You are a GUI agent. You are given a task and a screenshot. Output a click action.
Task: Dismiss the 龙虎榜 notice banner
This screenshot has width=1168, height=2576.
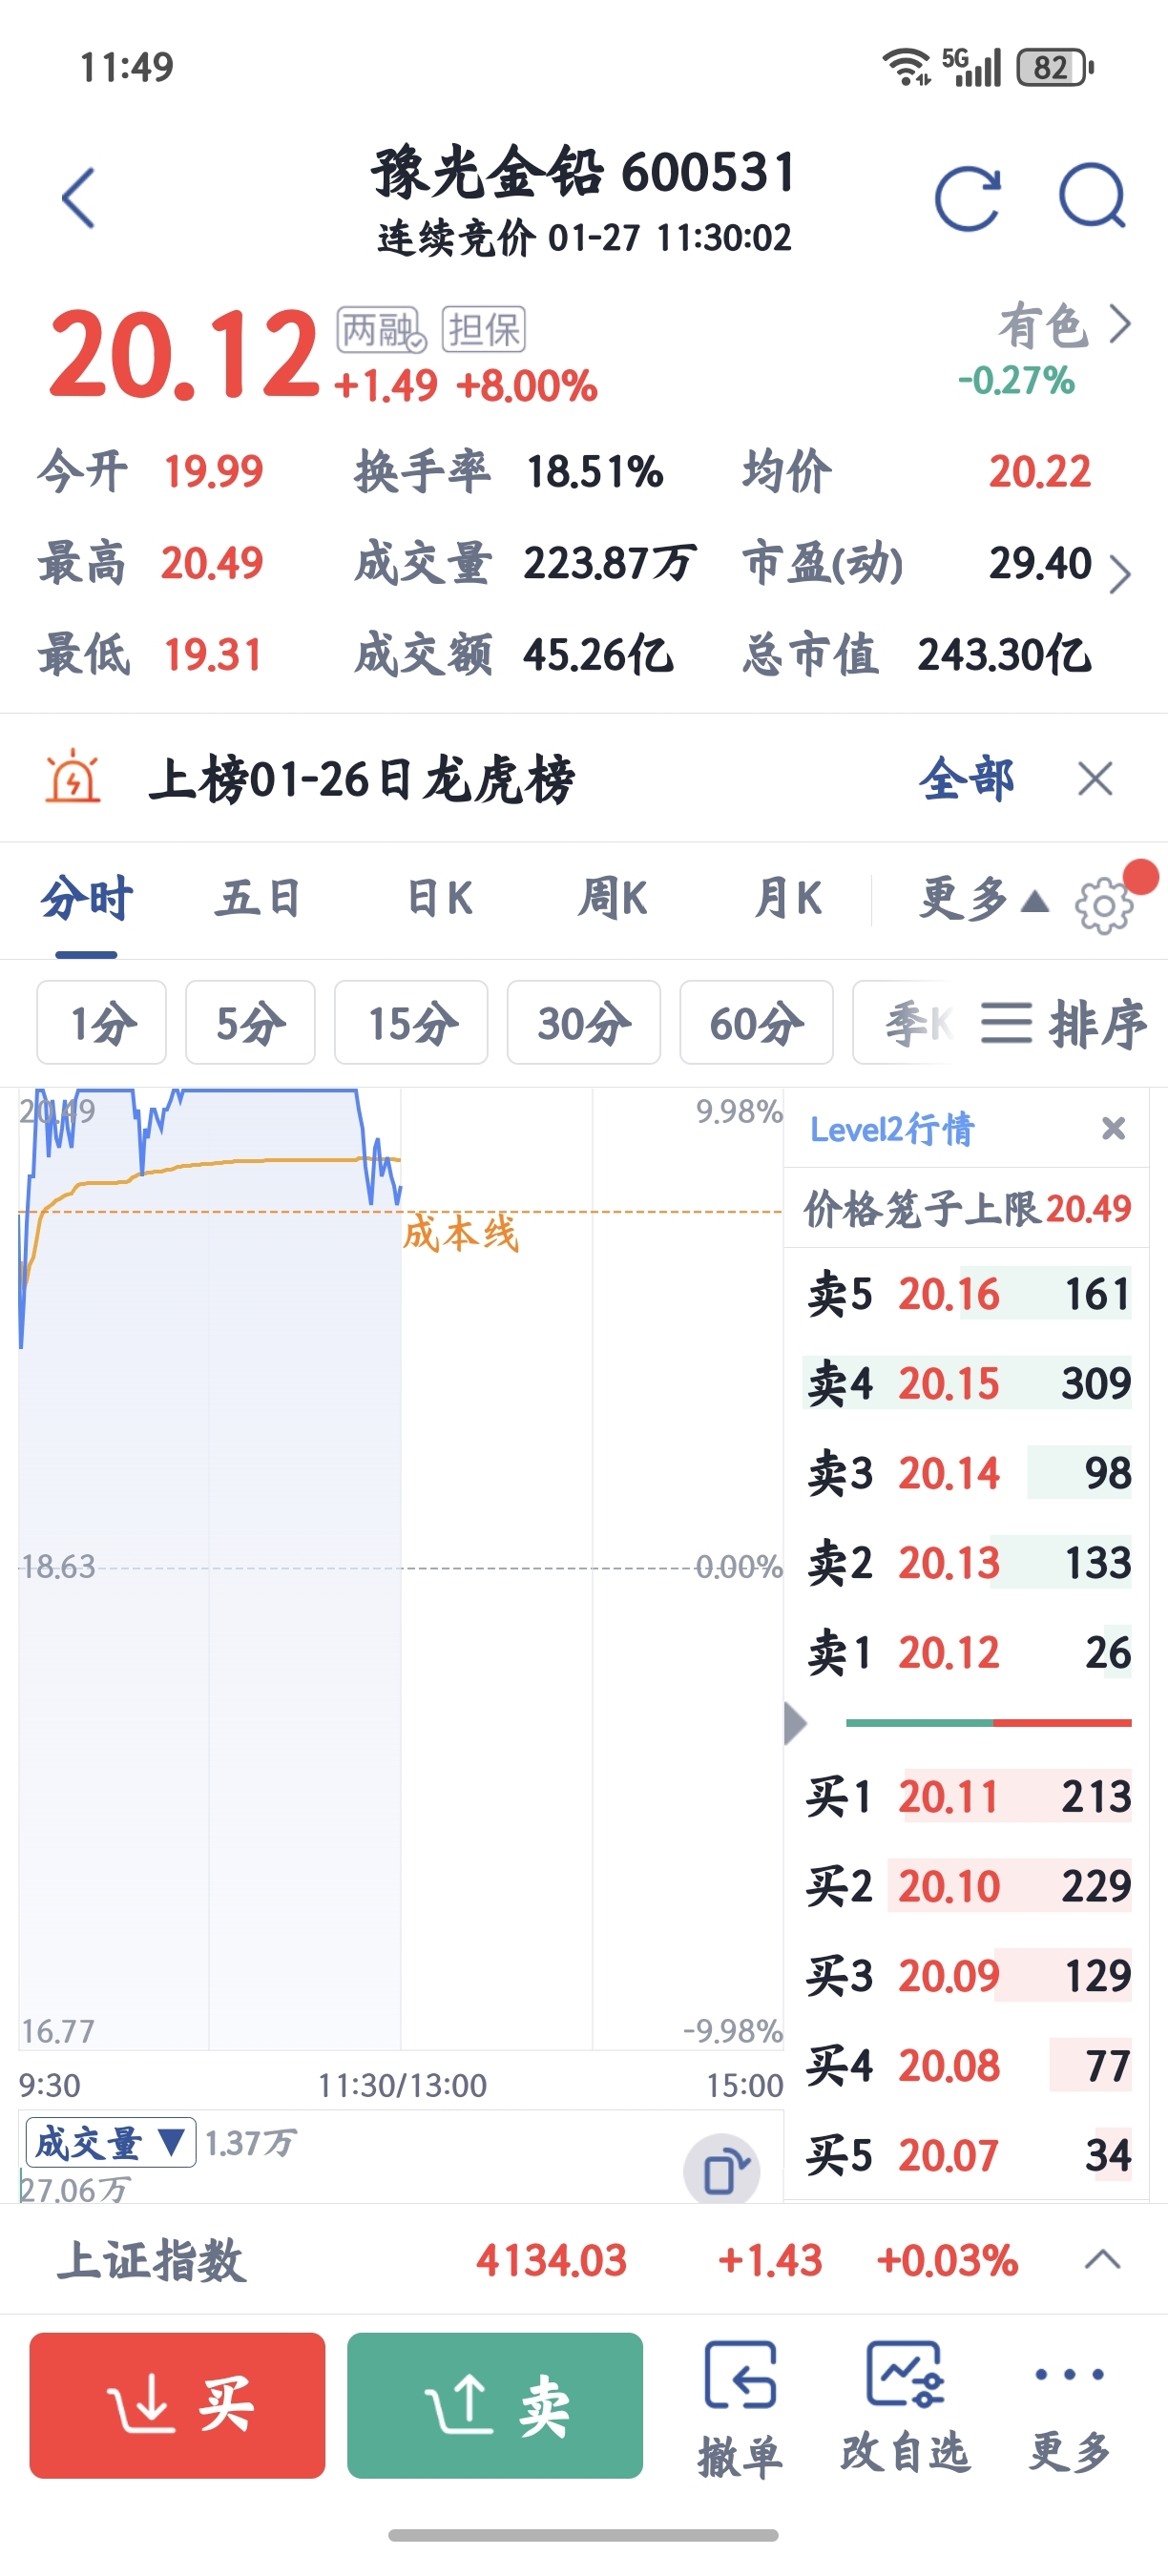click(x=1095, y=778)
